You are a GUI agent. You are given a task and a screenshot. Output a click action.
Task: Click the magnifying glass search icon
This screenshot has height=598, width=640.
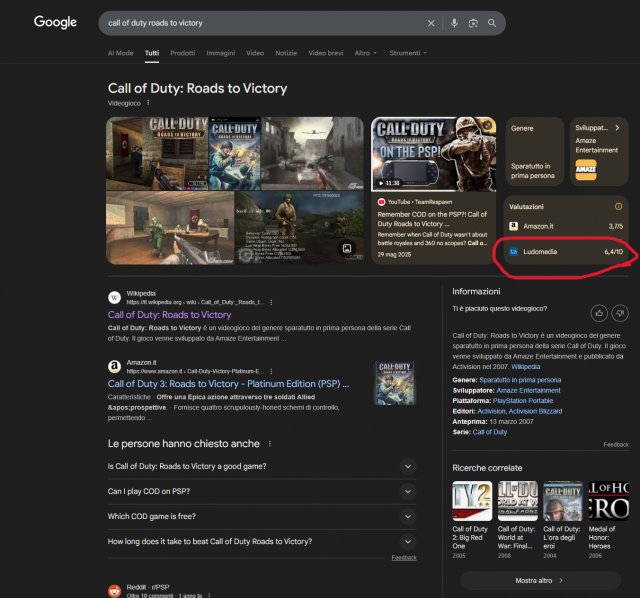(491, 23)
